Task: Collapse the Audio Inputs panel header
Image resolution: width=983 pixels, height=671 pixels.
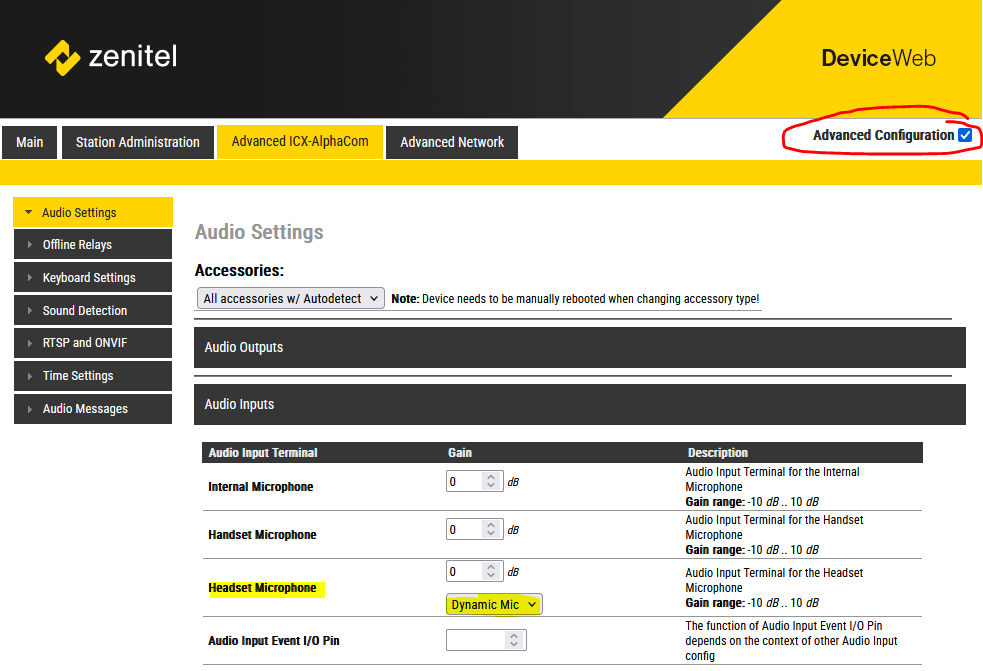Action: pos(579,405)
